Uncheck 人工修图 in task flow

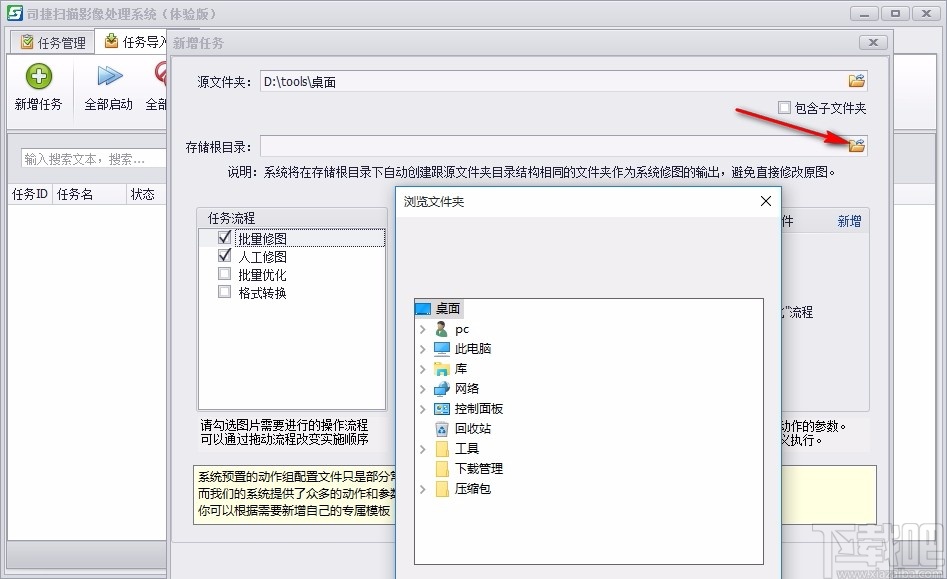(x=225, y=255)
